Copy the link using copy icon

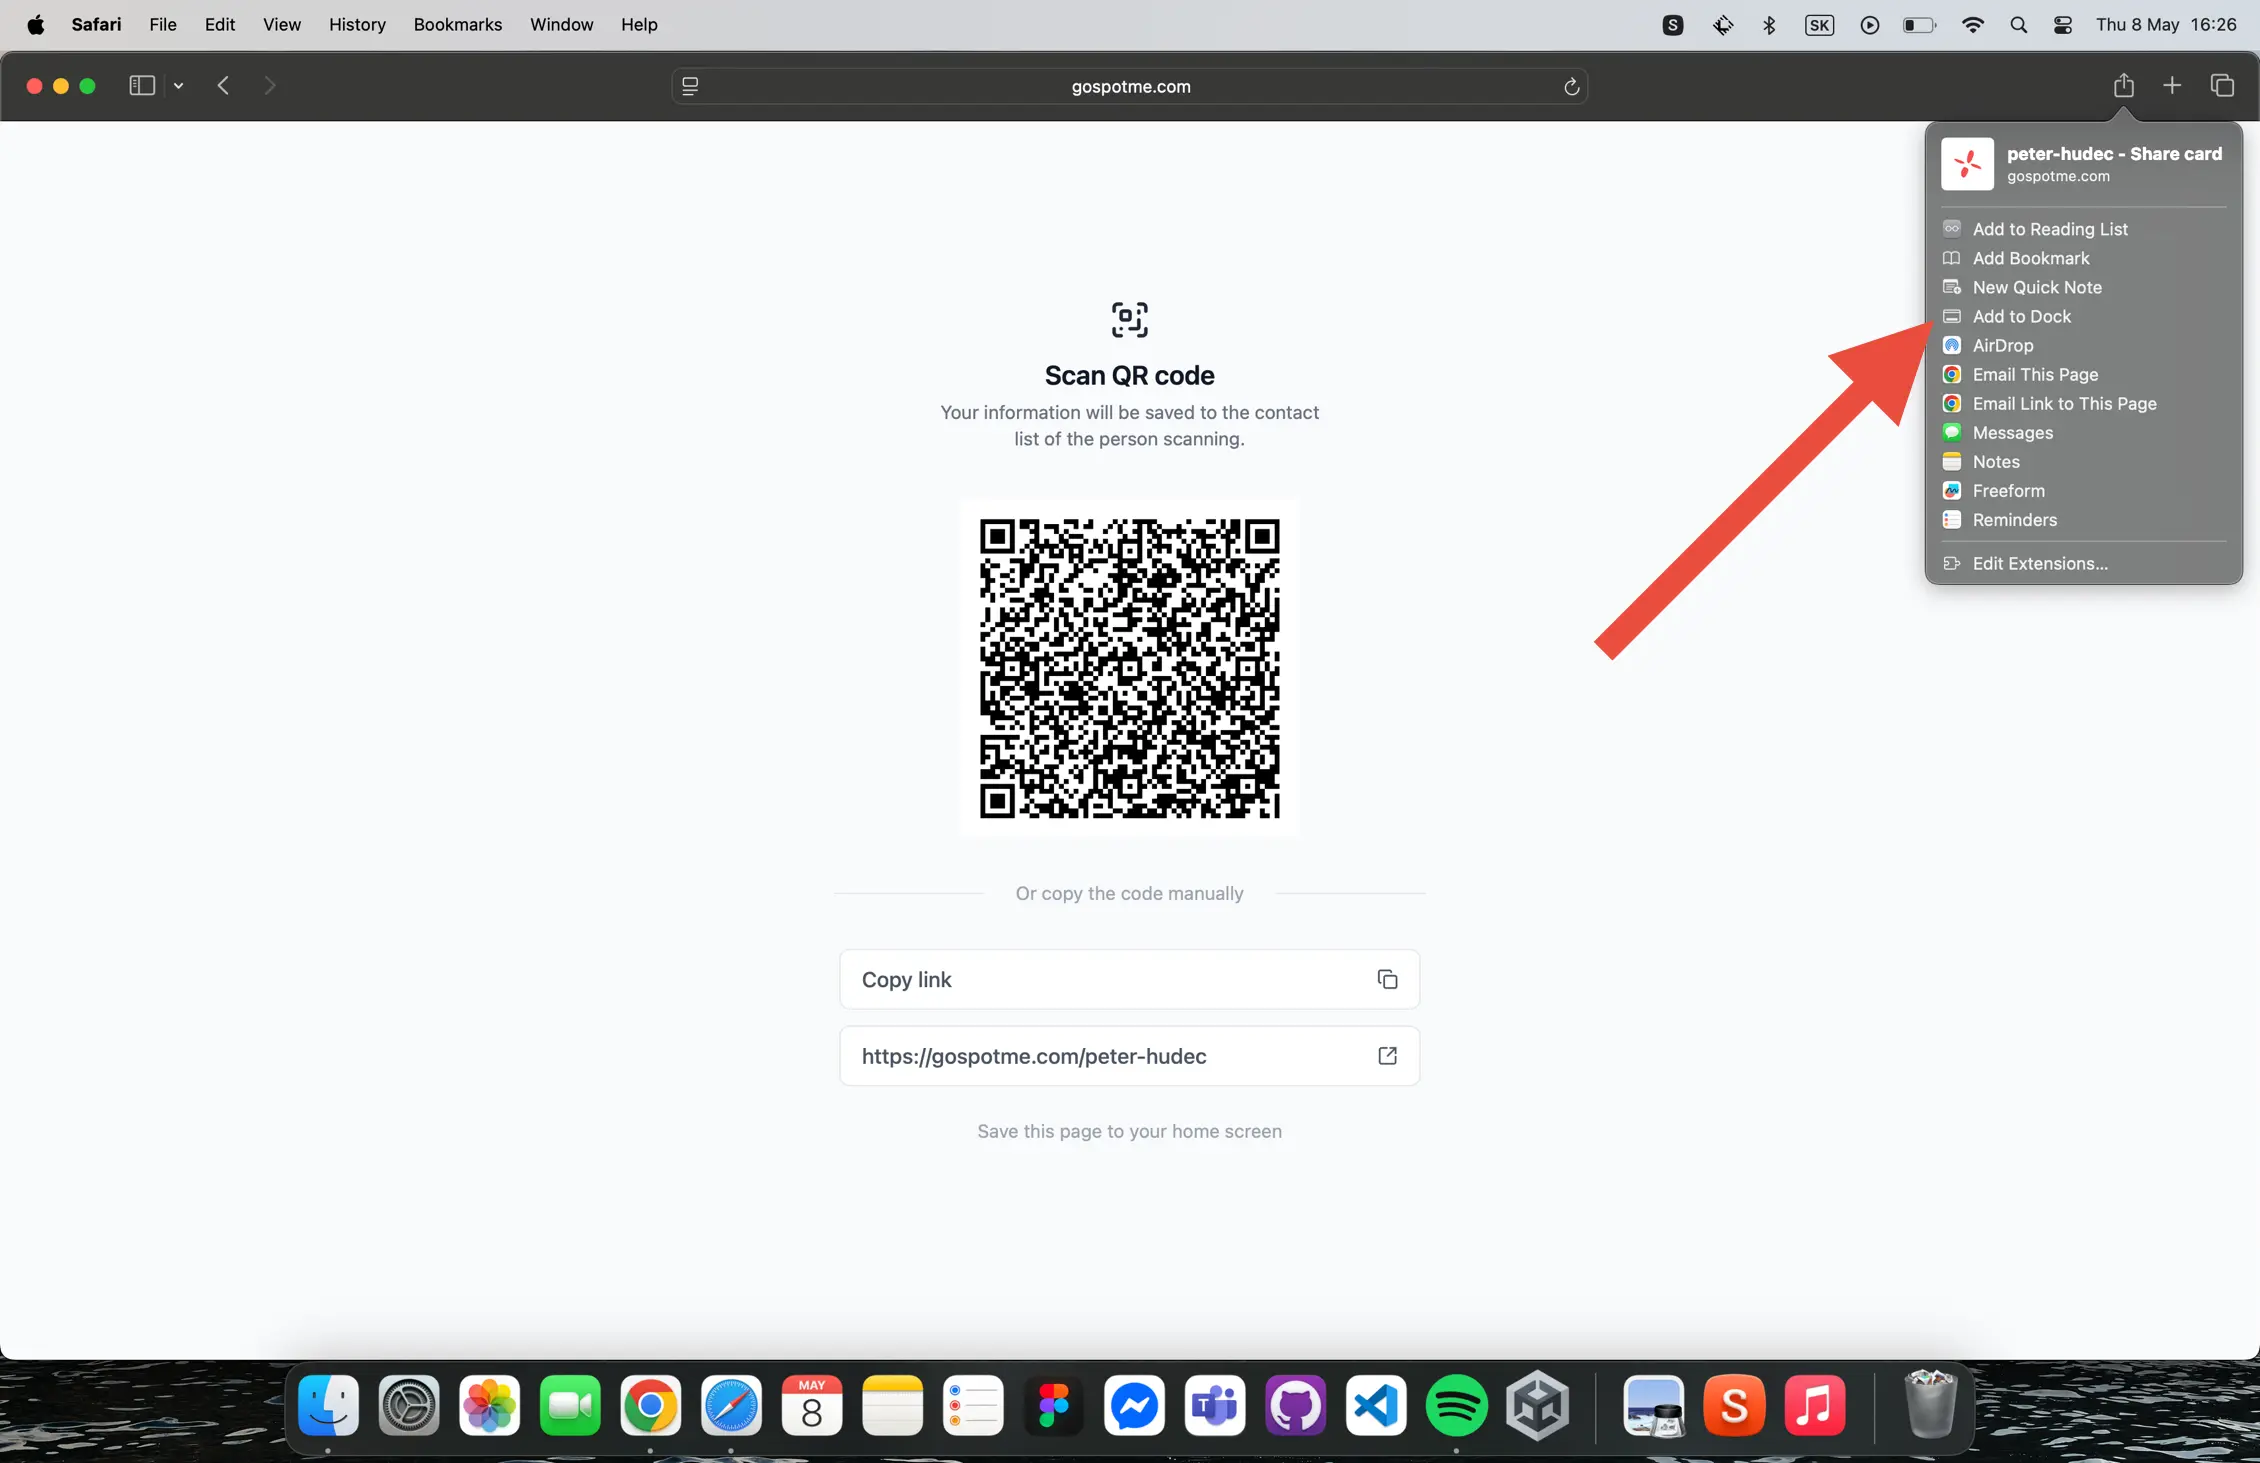(x=1387, y=979)
